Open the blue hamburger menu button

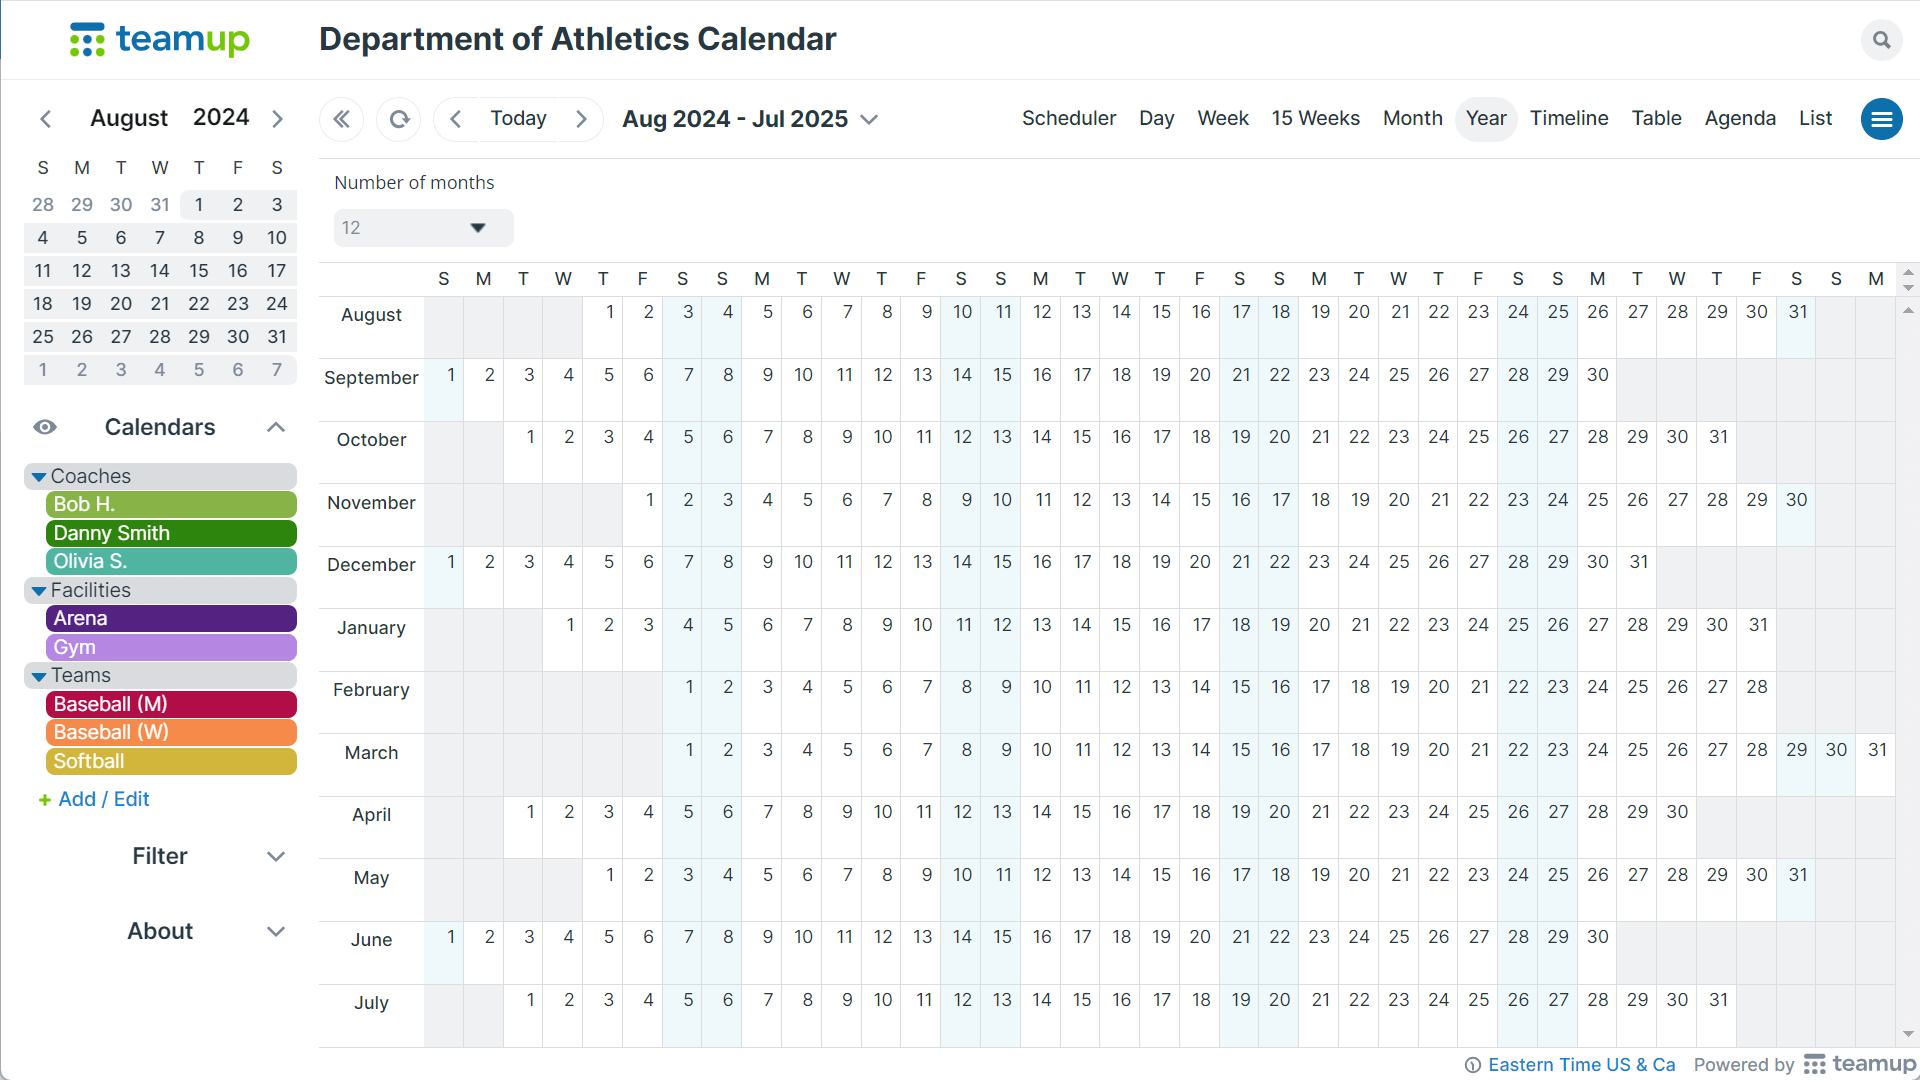pyautogui.click(x=1881, y=119)
